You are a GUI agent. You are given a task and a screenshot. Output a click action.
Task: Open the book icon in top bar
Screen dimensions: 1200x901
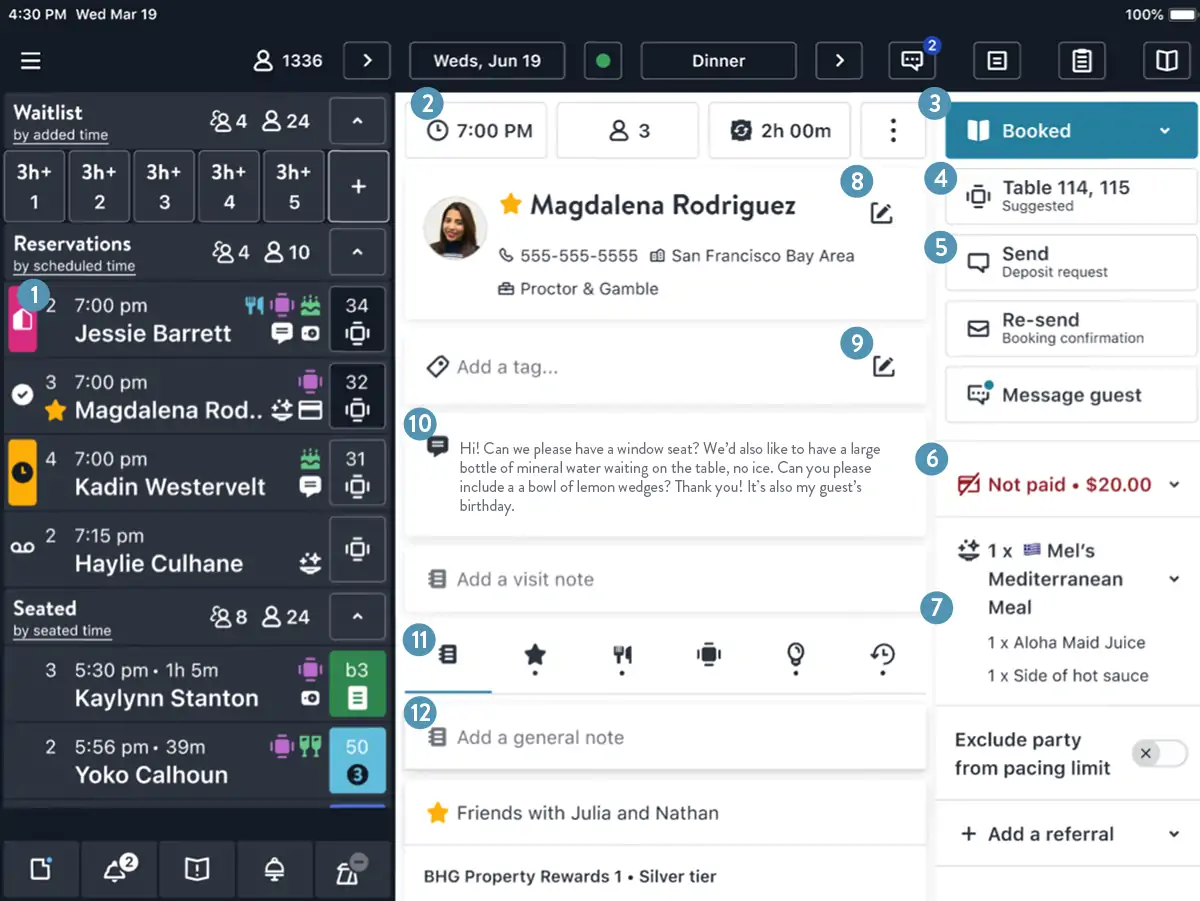(1167, 61)
